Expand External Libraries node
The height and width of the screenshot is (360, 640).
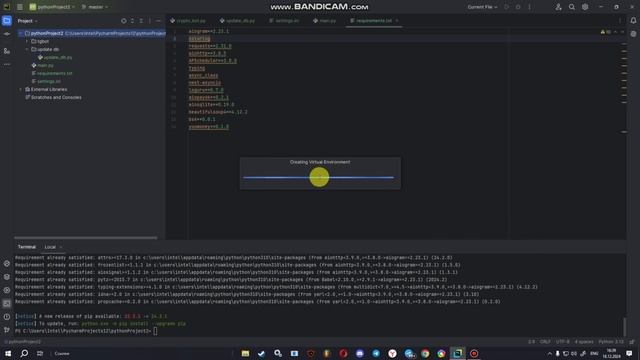coord(20,89)
